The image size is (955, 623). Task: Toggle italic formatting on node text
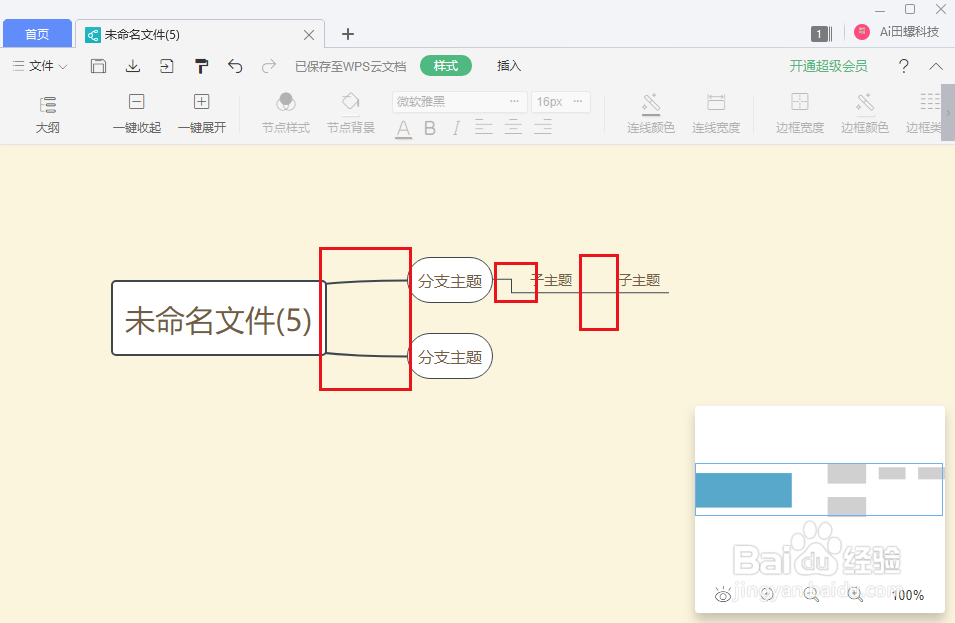[457, 128]
